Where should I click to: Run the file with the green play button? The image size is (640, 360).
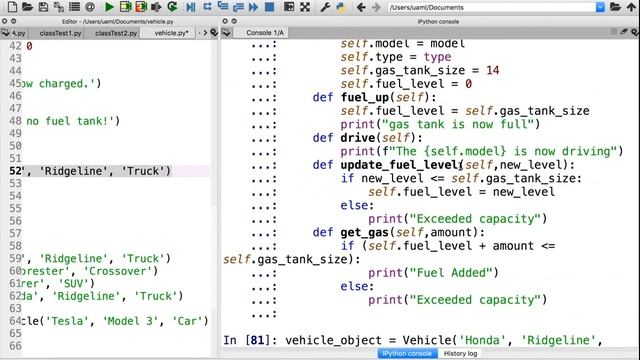(109, 7)
